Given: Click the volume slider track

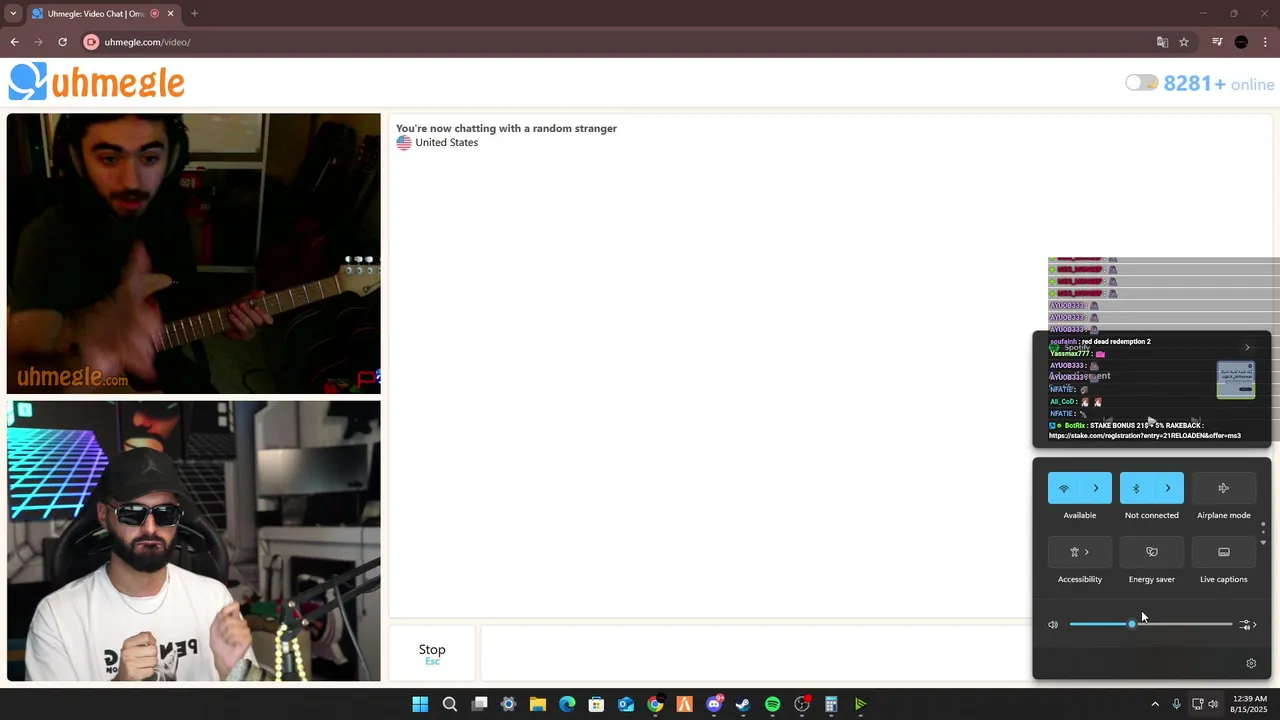Looking at the screenshot, I should point(1151,624).
